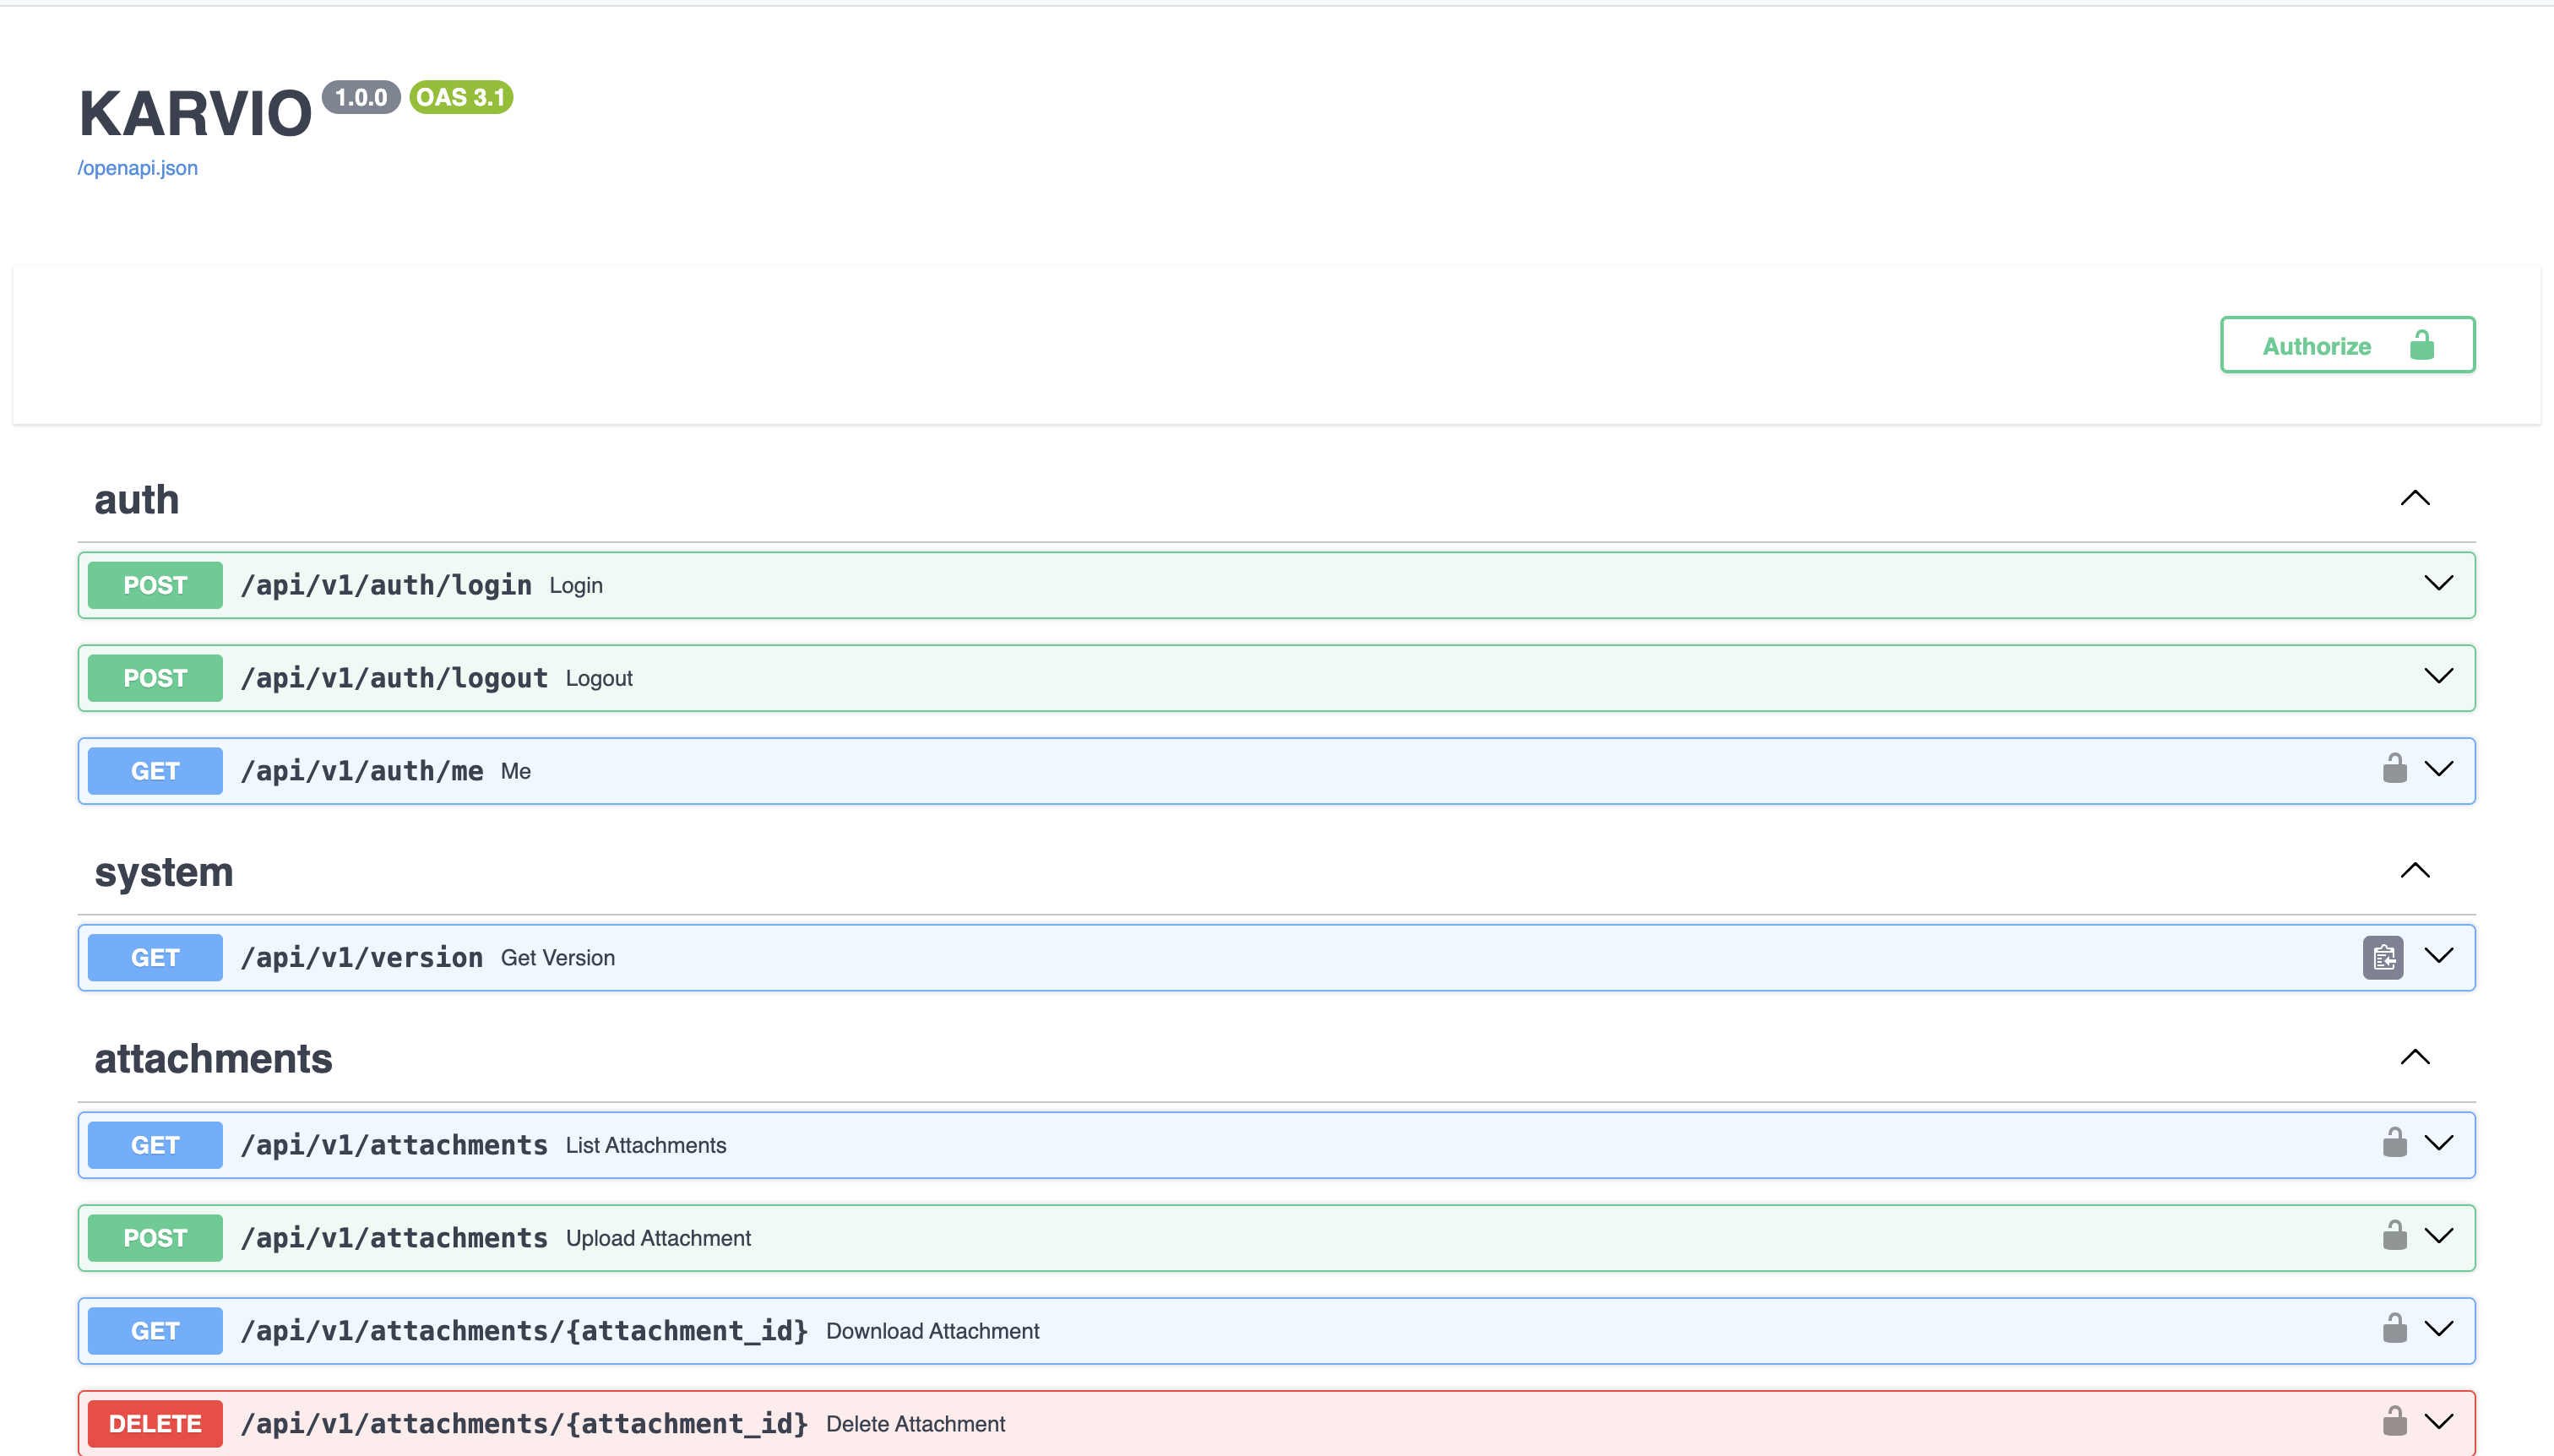Click the /api/v1/version path text

click(x=362, y=958)
